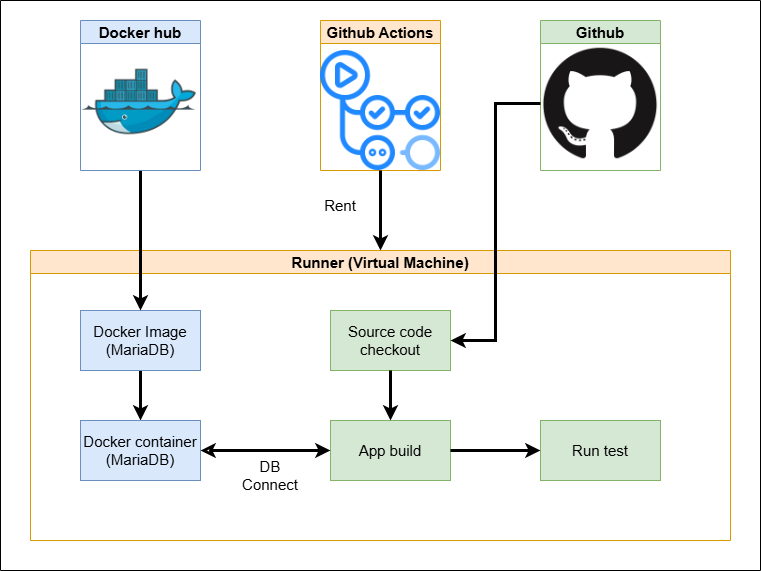Click the two-dot circle in Actions icon
The image size is (761, 571).
click(377, 152)
